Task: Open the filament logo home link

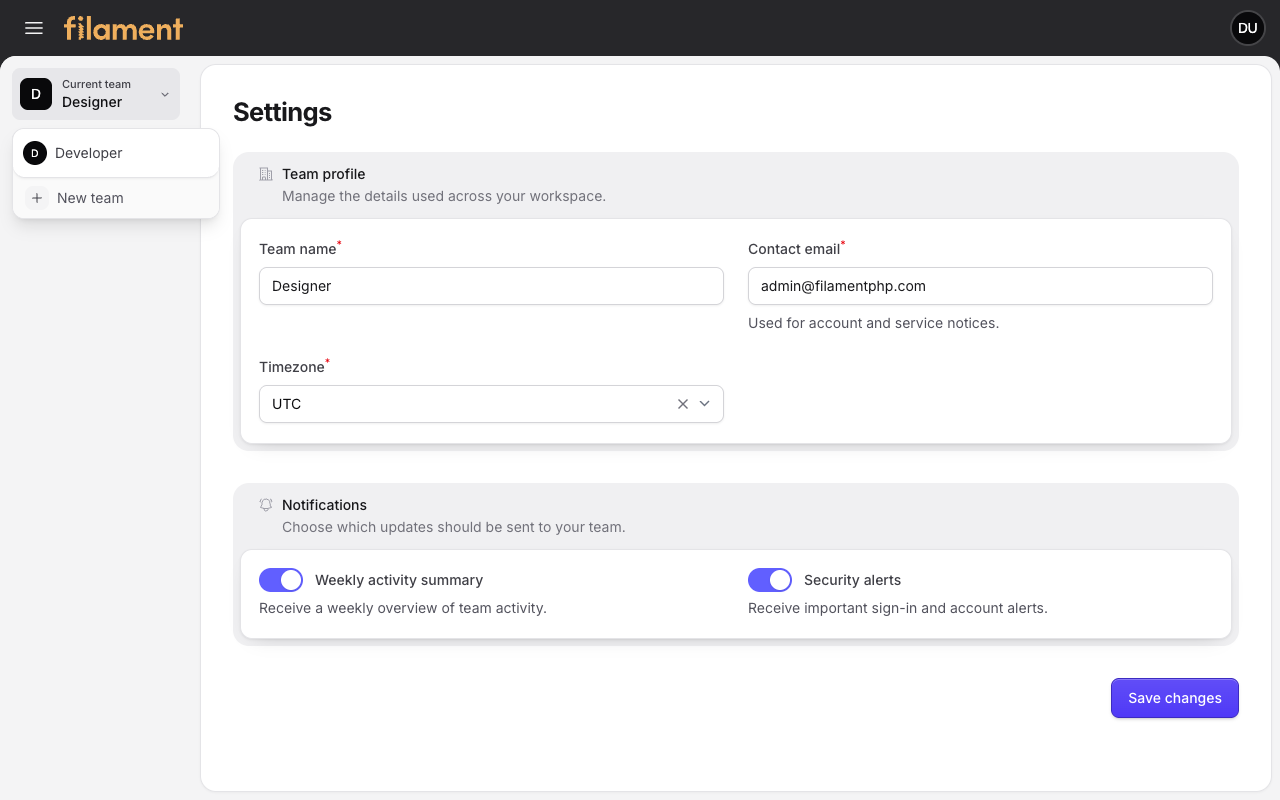Action: pos(124,28)
